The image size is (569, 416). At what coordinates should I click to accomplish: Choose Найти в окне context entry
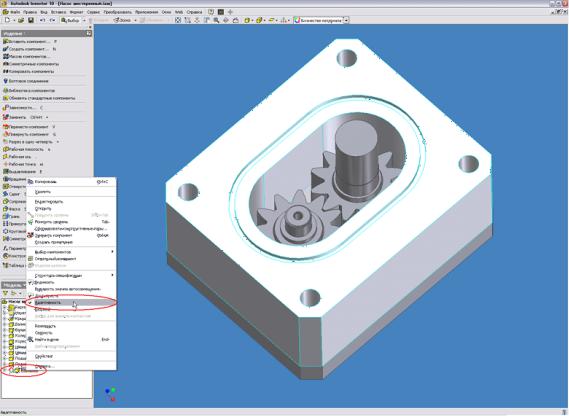tap(71, 339)
